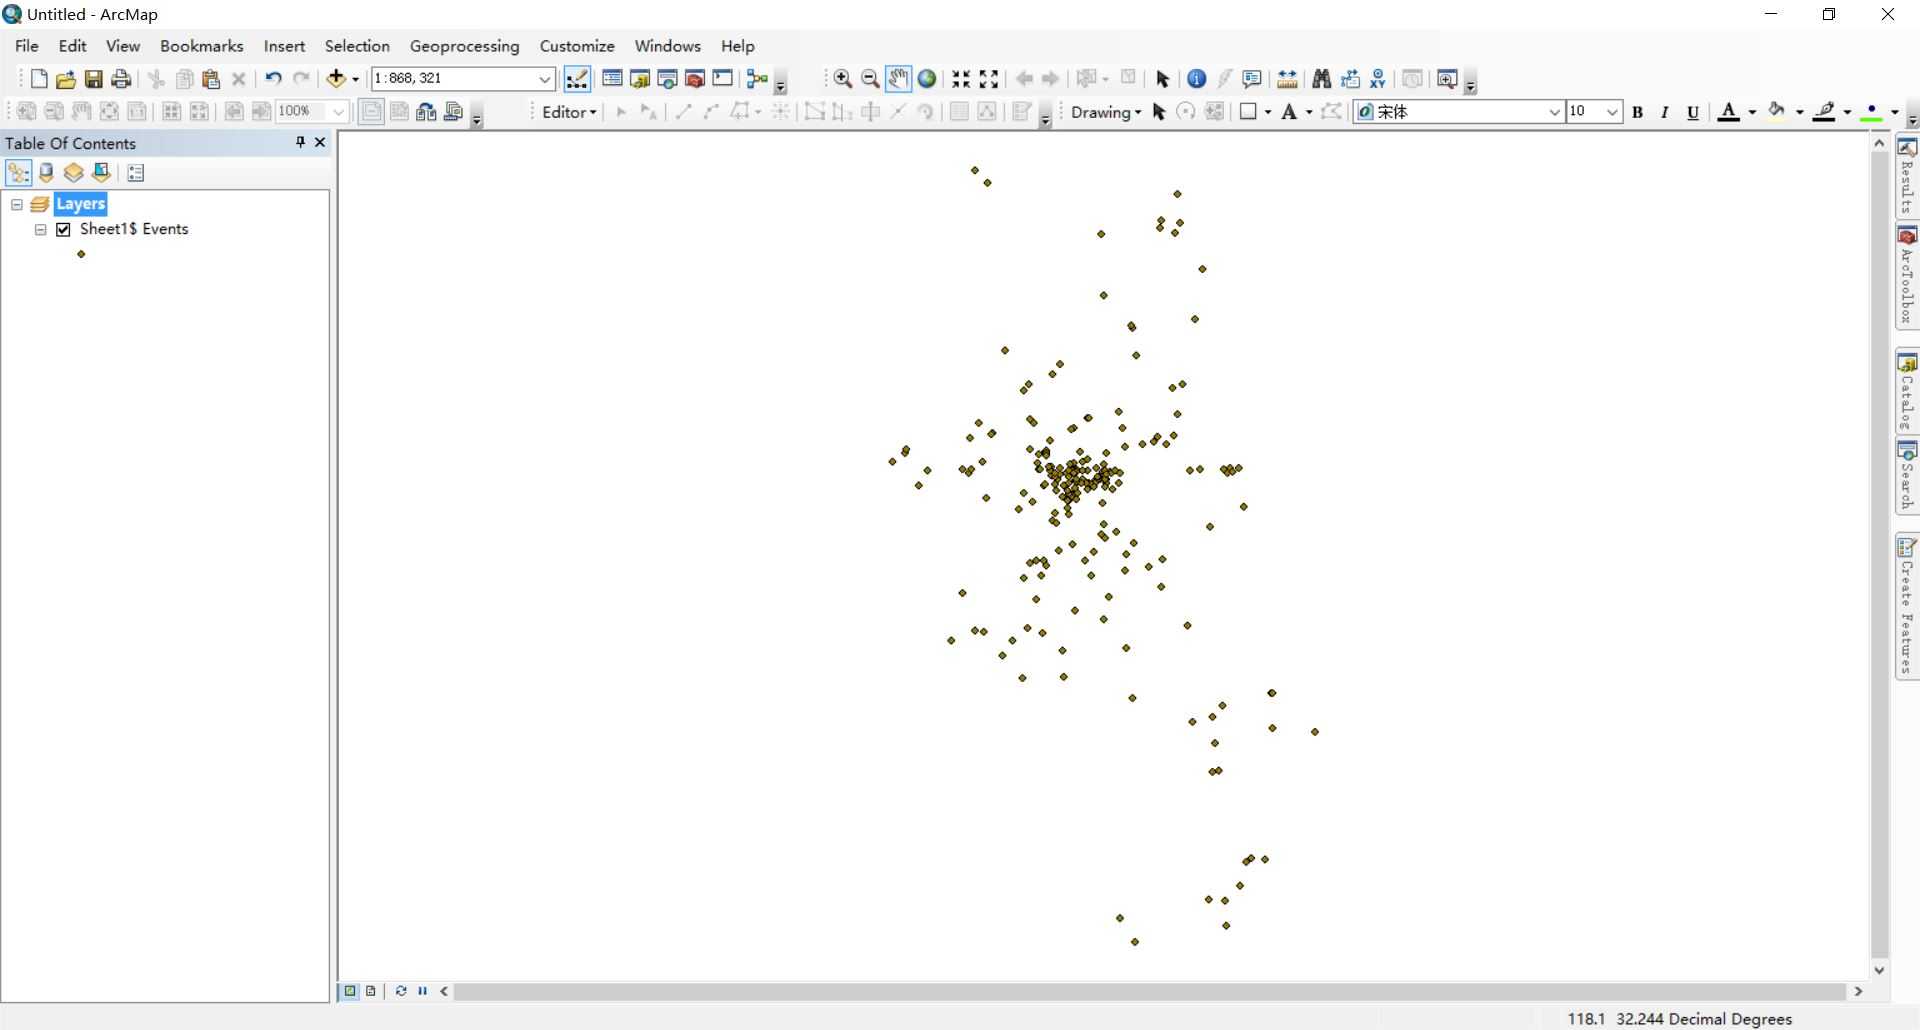Viewport: 1920px width, 1030px height.
Task: Launch ModelBuilder window
Action: coord(757,79)
